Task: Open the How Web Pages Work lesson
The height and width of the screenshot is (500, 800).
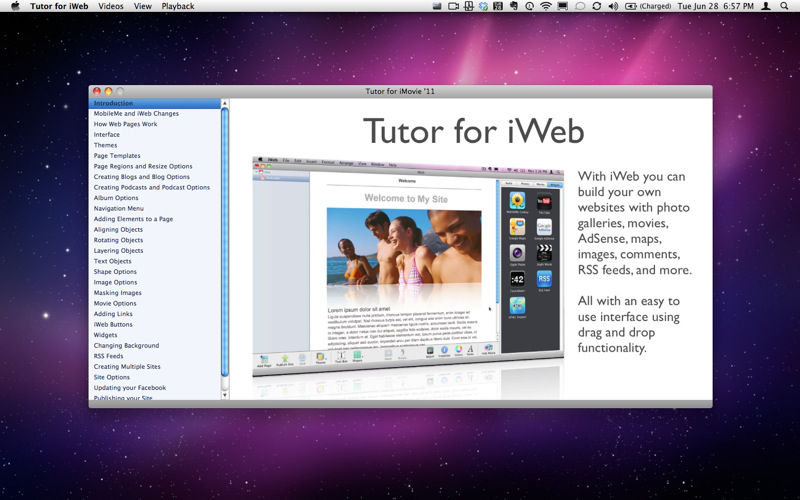Action: tap(126, 124)
